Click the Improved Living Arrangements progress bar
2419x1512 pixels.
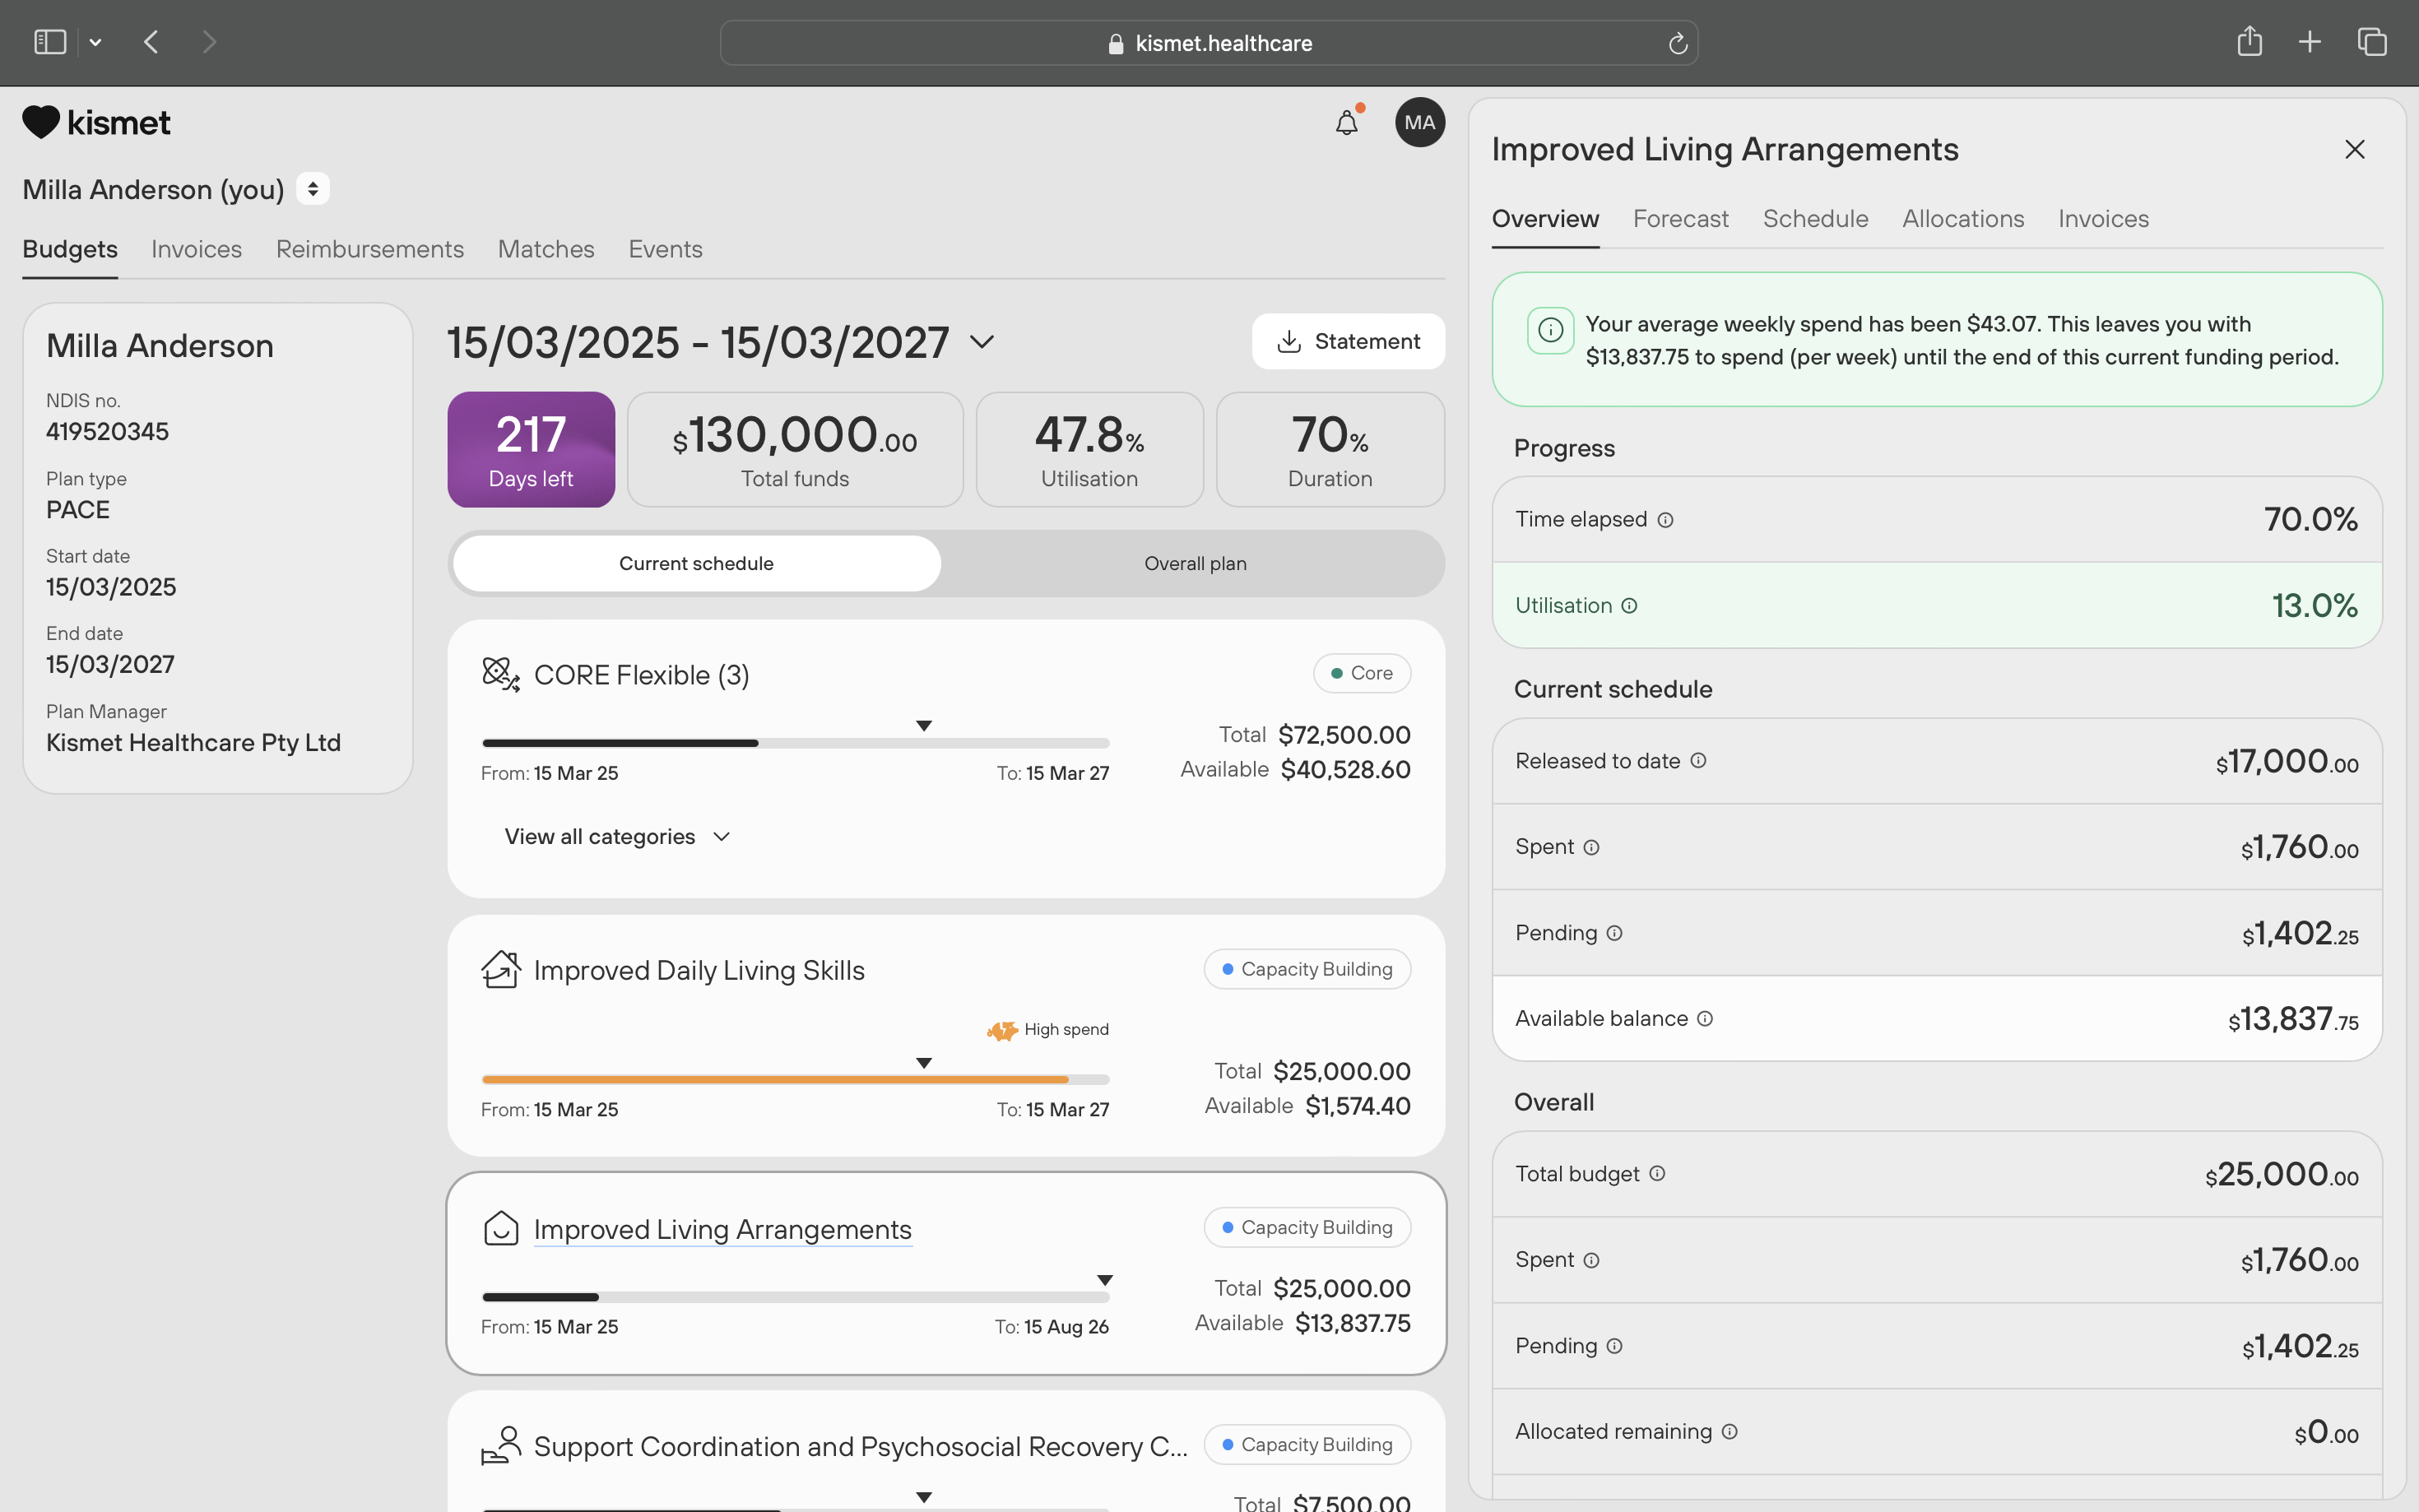point(795,1297)
